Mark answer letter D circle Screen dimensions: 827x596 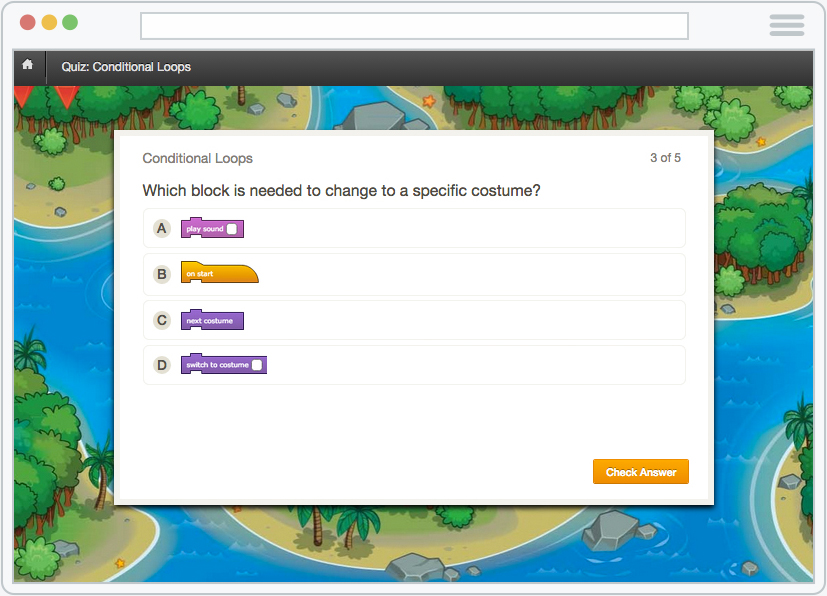tap(162, 365)
